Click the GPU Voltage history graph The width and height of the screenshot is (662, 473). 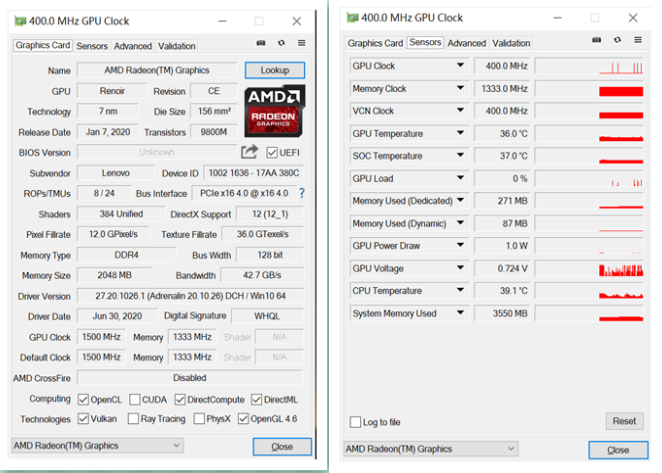tap(589, 268)
